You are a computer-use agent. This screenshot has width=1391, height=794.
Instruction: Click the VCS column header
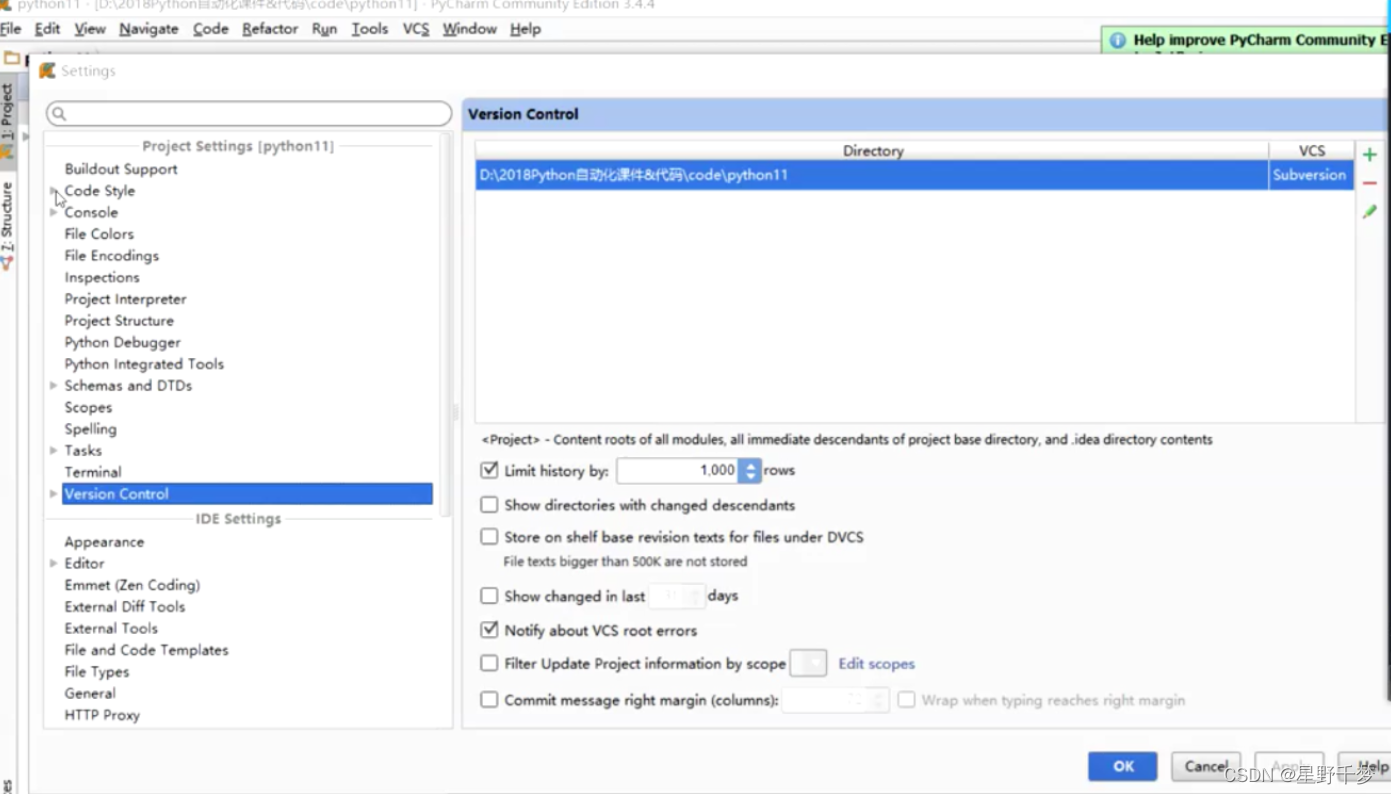tap(1312, 151)
